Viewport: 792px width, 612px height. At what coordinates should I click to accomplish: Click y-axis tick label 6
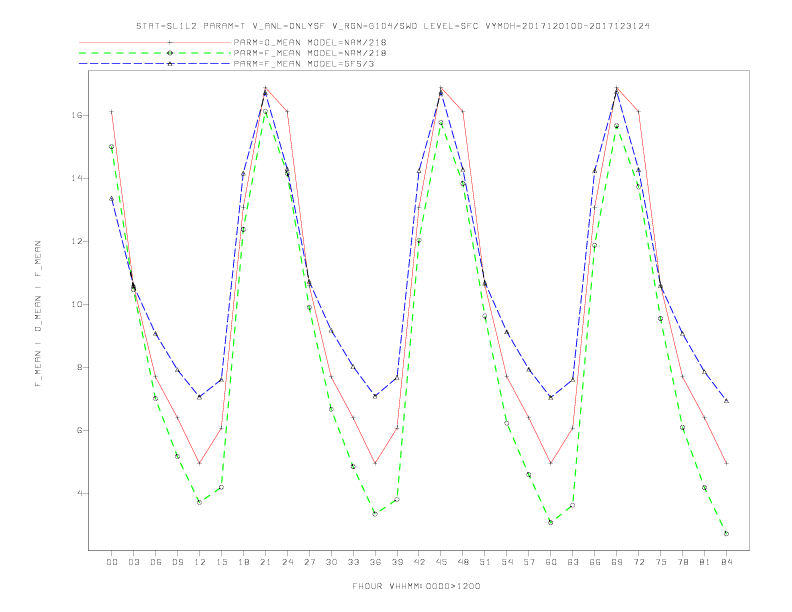coord(80,431)
